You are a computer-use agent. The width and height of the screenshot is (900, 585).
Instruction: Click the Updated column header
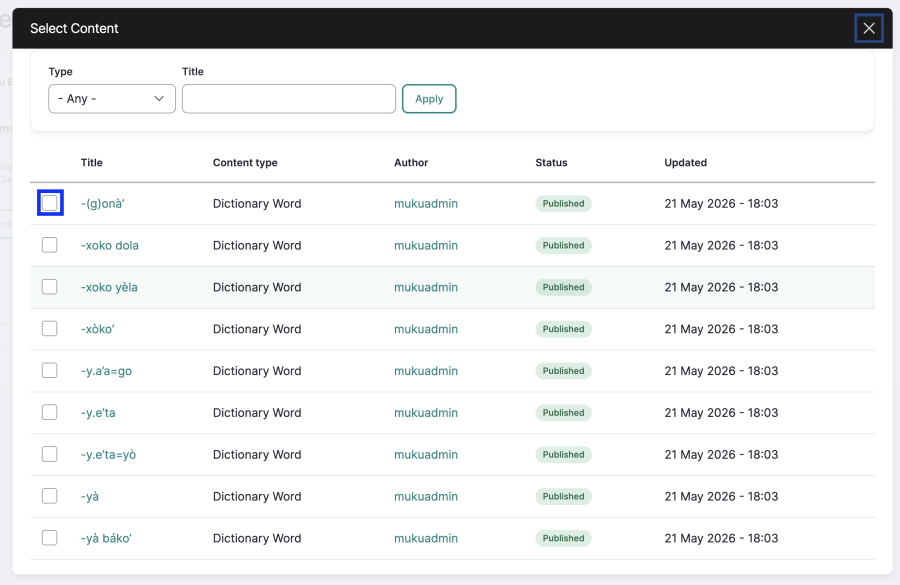pos(685,162)
